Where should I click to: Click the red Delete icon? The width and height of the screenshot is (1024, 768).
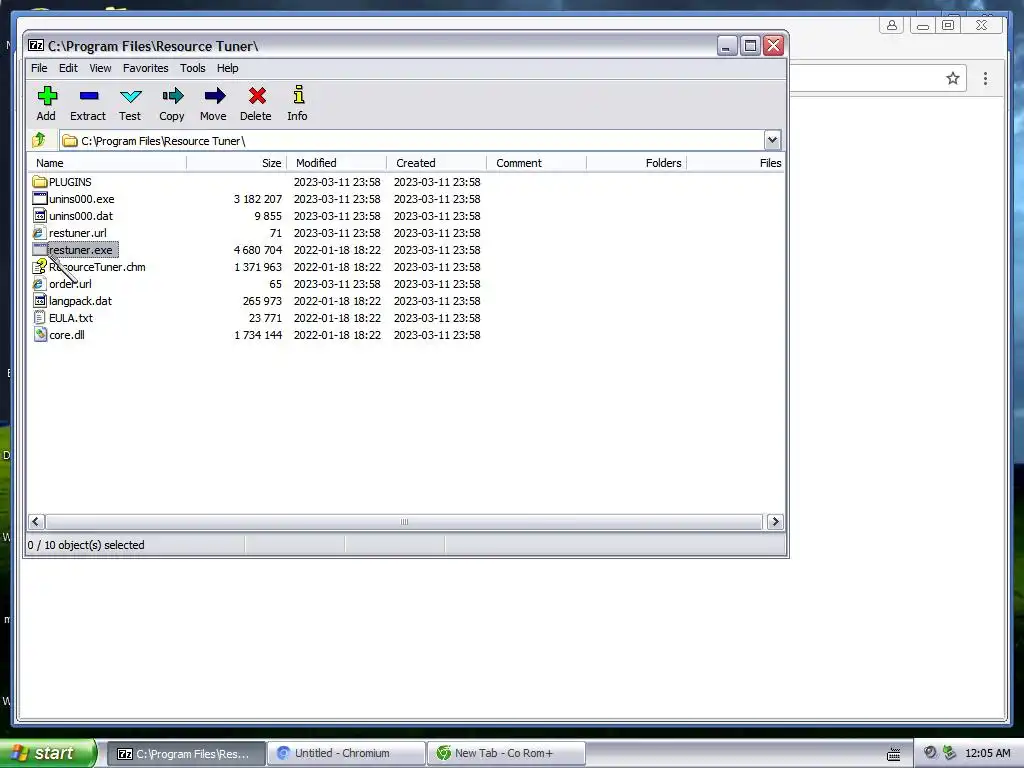coord(257,96)
